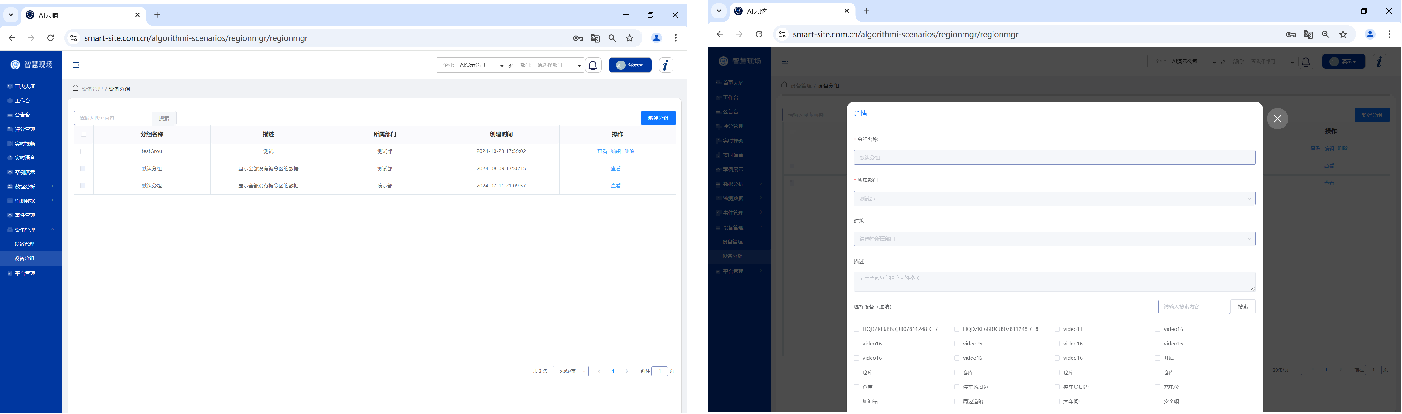Click the blue add button above the left table

tap(657, 118)
